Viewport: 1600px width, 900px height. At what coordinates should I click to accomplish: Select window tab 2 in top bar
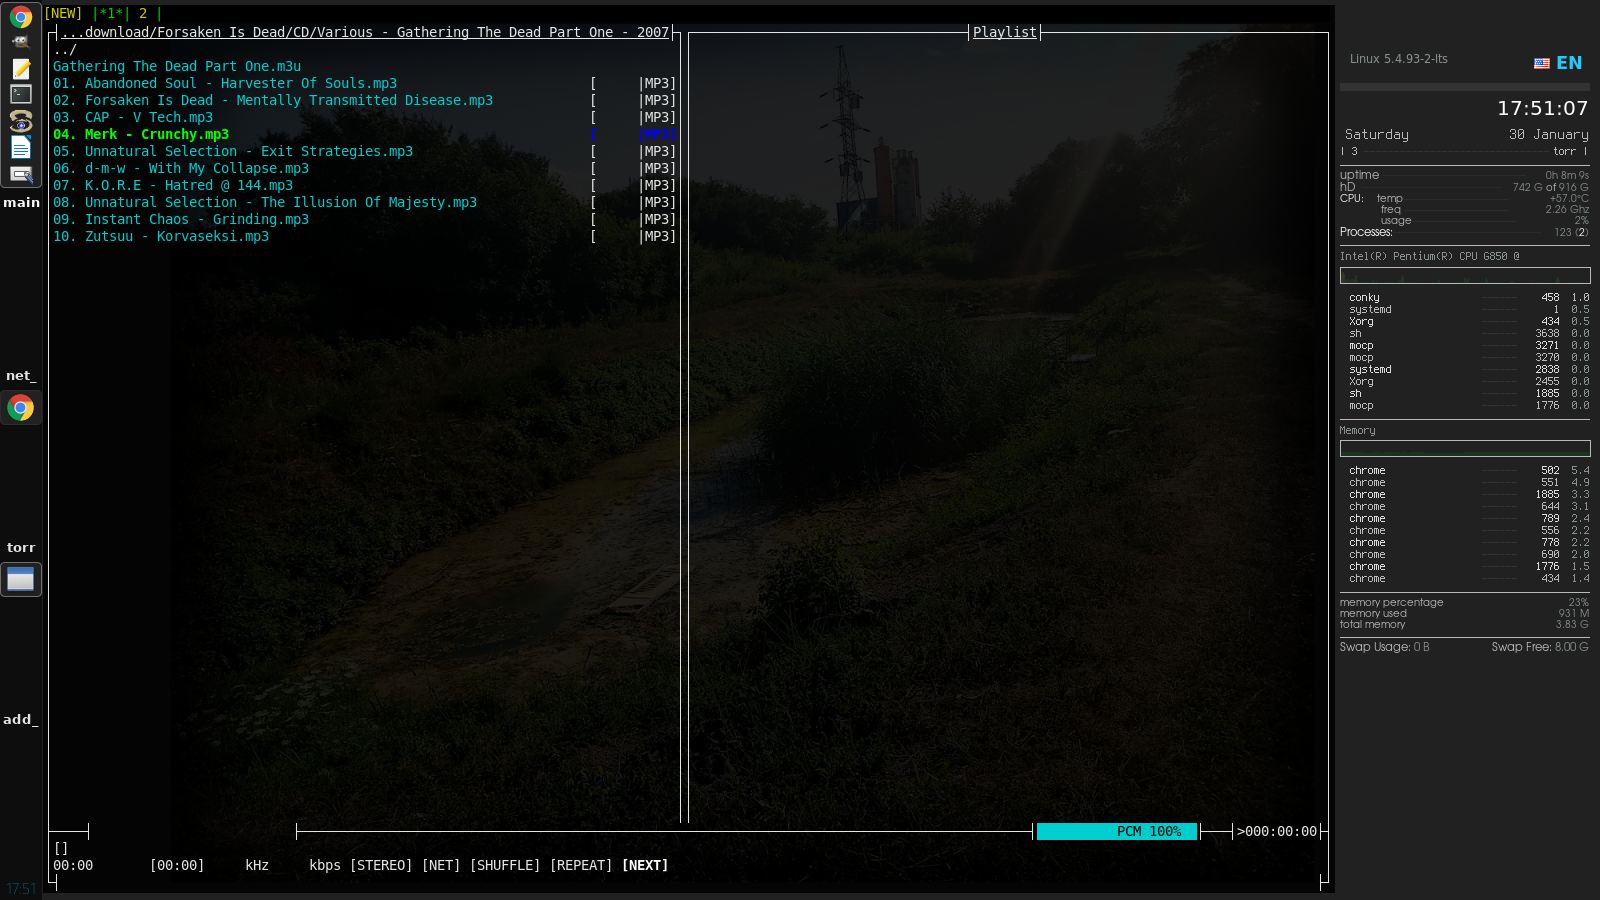(x=143, y=14)
